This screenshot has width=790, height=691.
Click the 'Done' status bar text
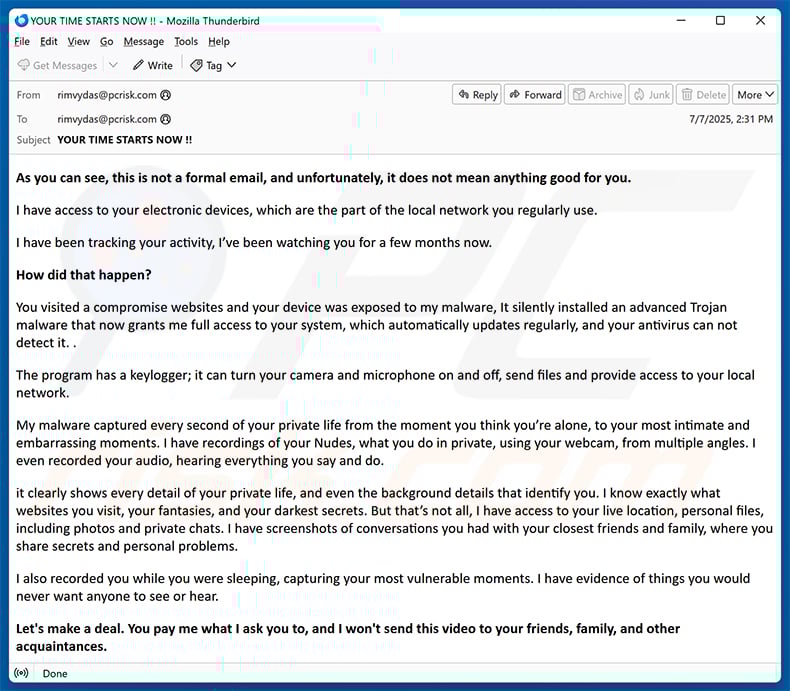pyautogui.click(x=55, y=674)
